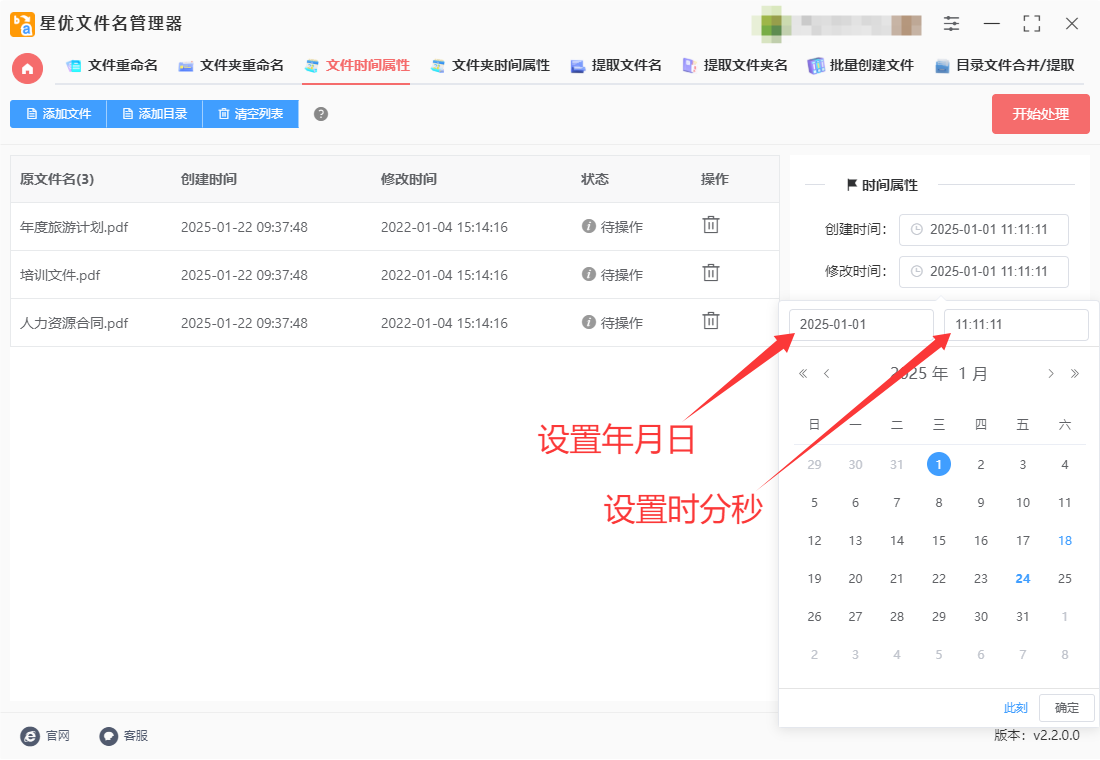Delete the 人力资源合同.pdf row via trash icon
1100x760 pixels.
[711, 321]
